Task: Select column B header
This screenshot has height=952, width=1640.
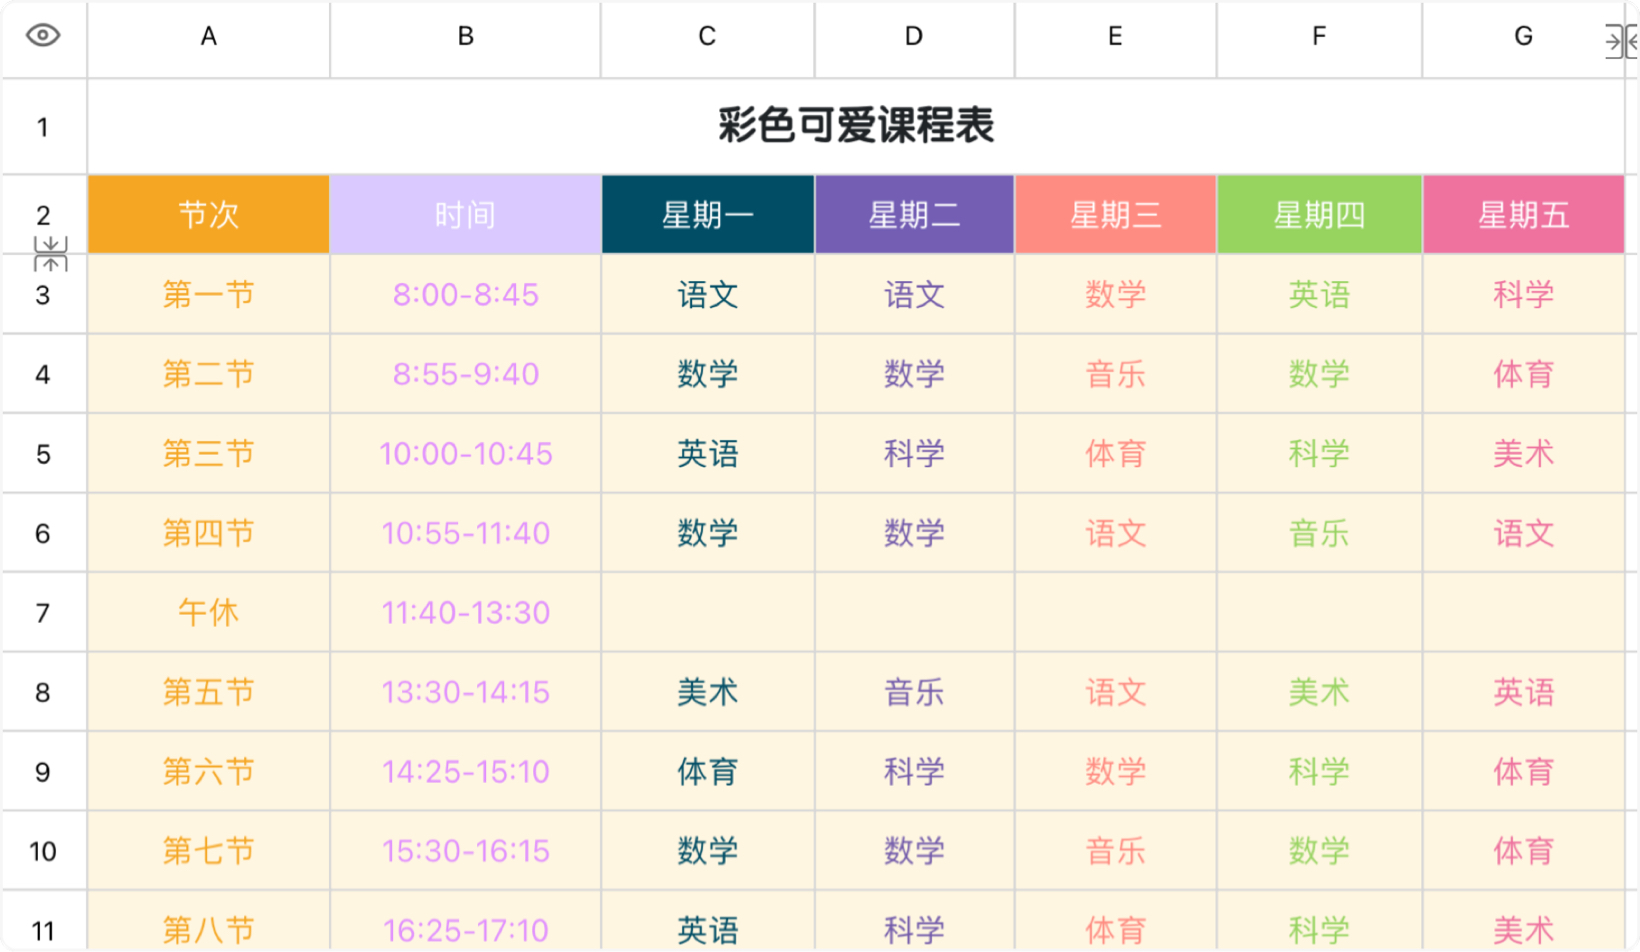Action: (465, 38)
